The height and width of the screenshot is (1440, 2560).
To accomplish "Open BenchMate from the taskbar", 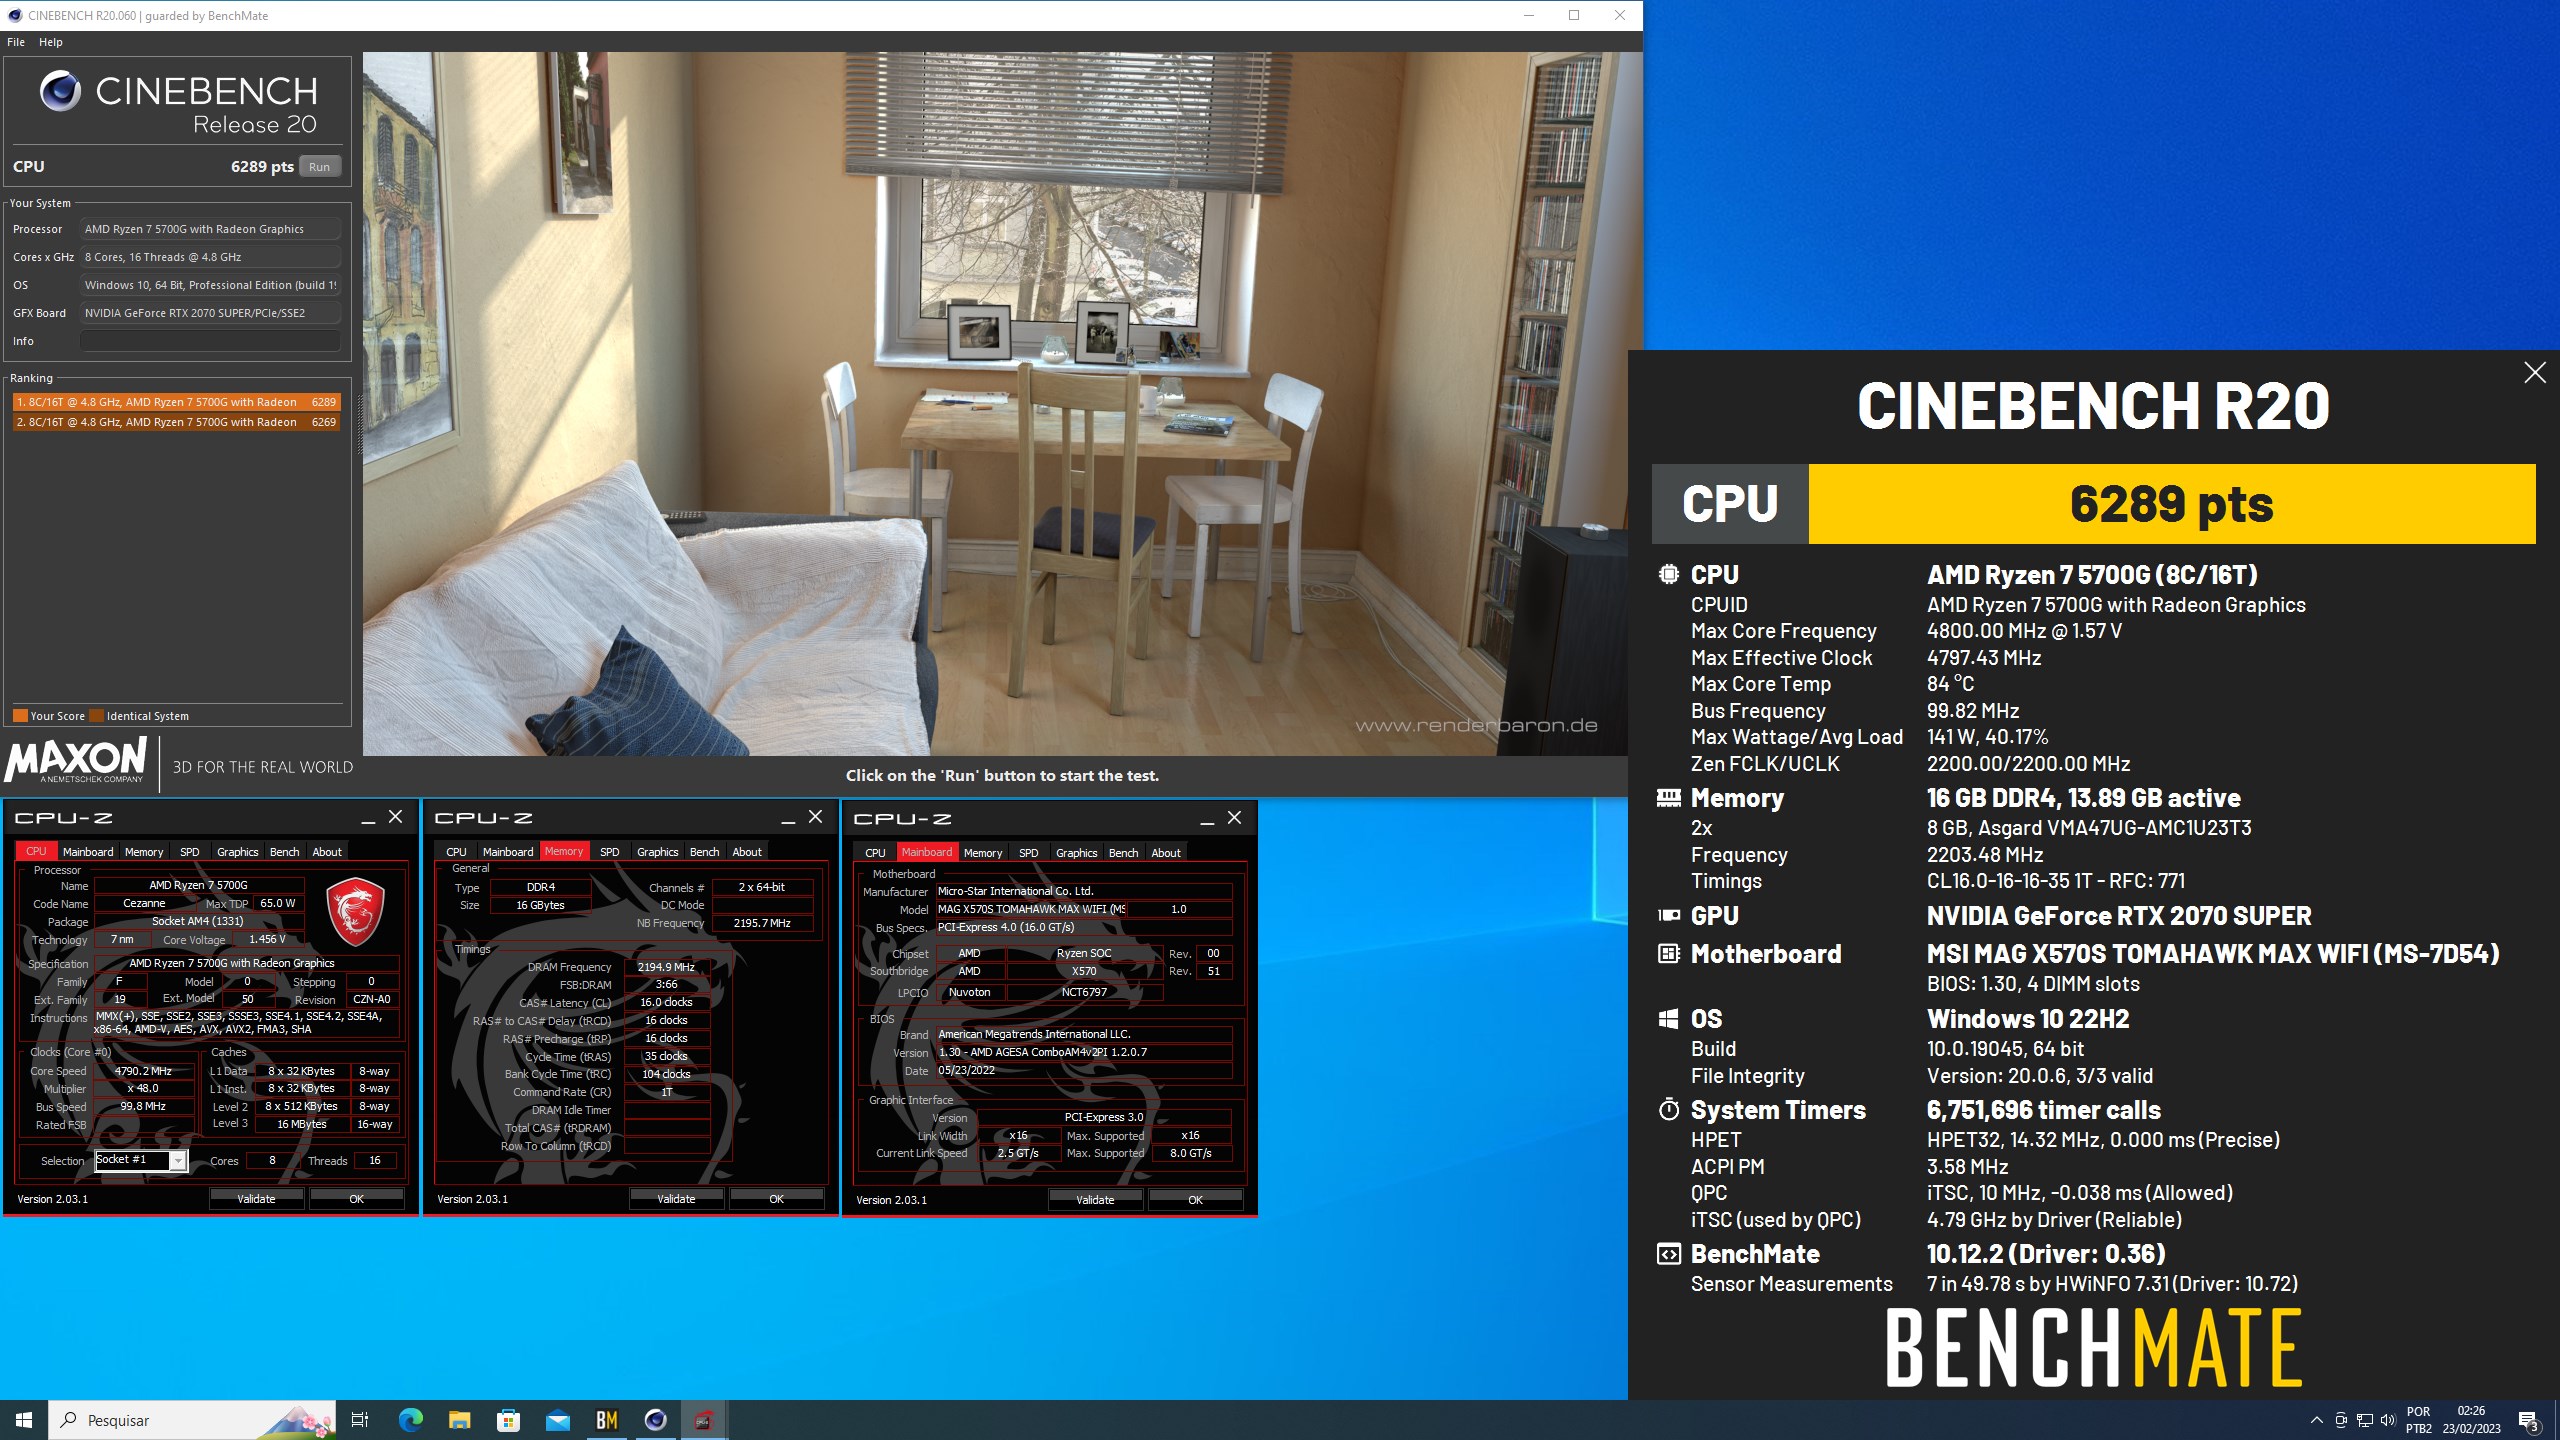I will [606, 1420].
